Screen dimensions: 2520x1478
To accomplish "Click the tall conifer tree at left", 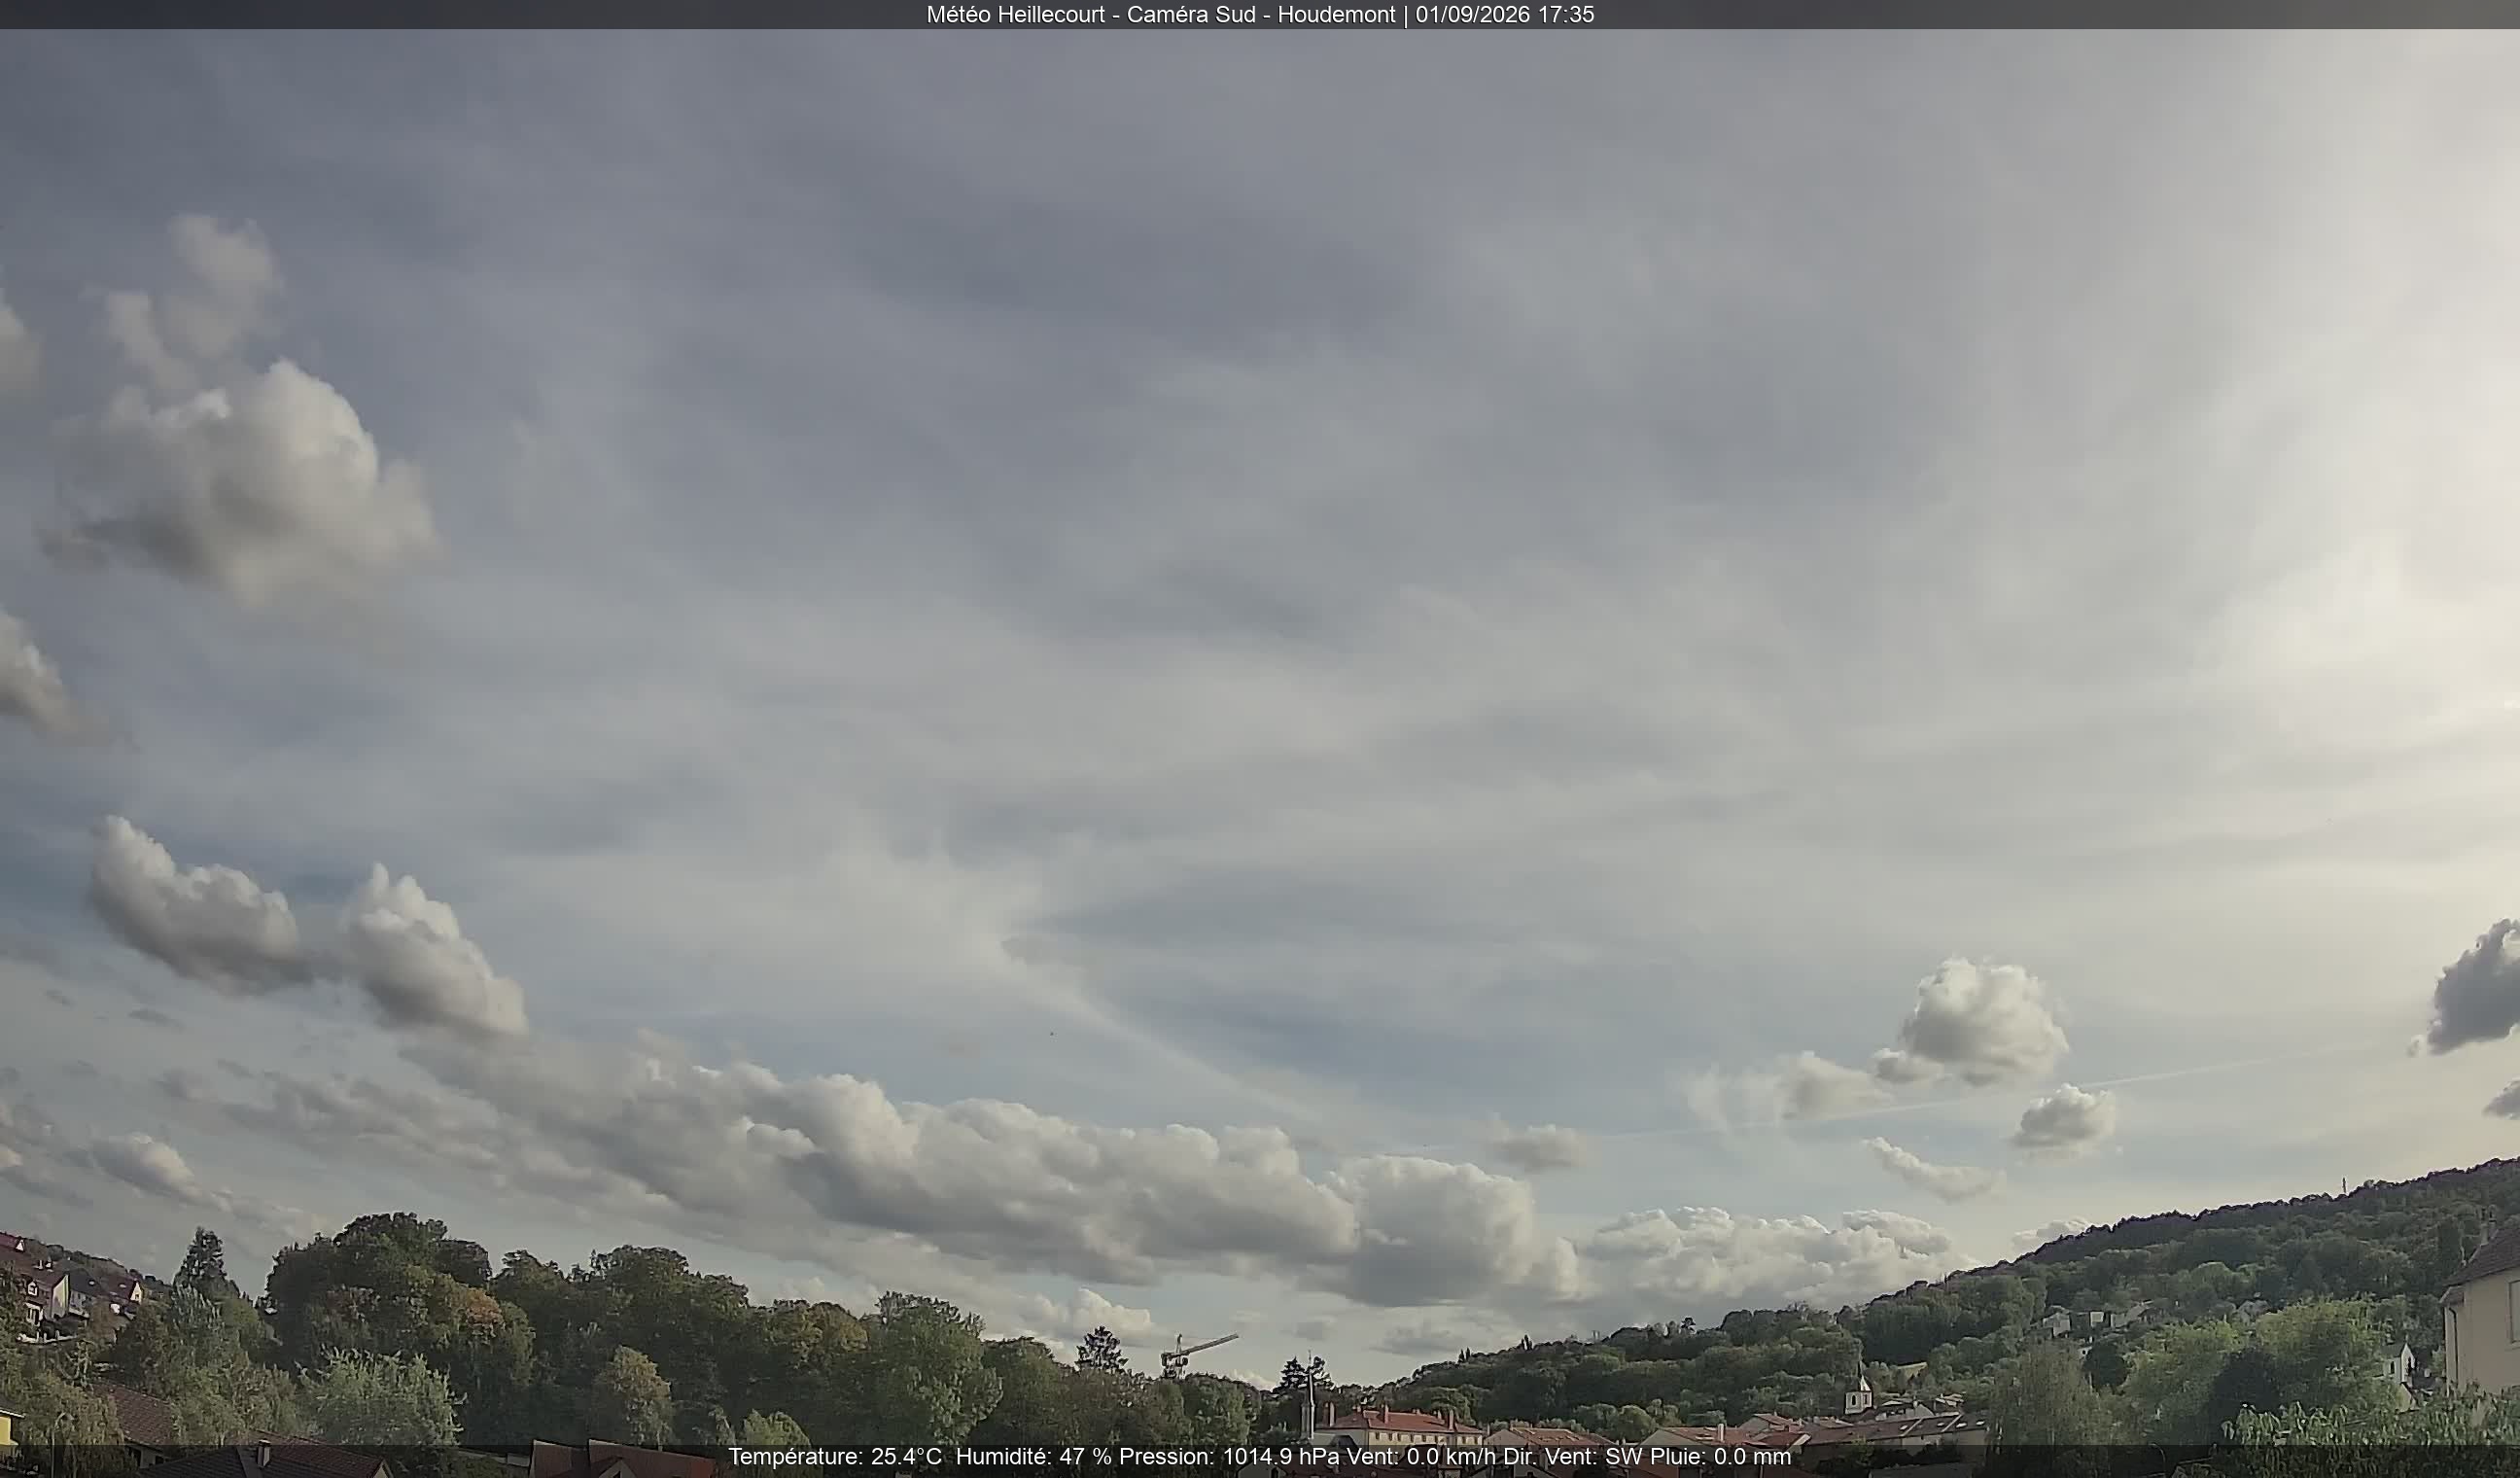I will (x=204, y=1262).
